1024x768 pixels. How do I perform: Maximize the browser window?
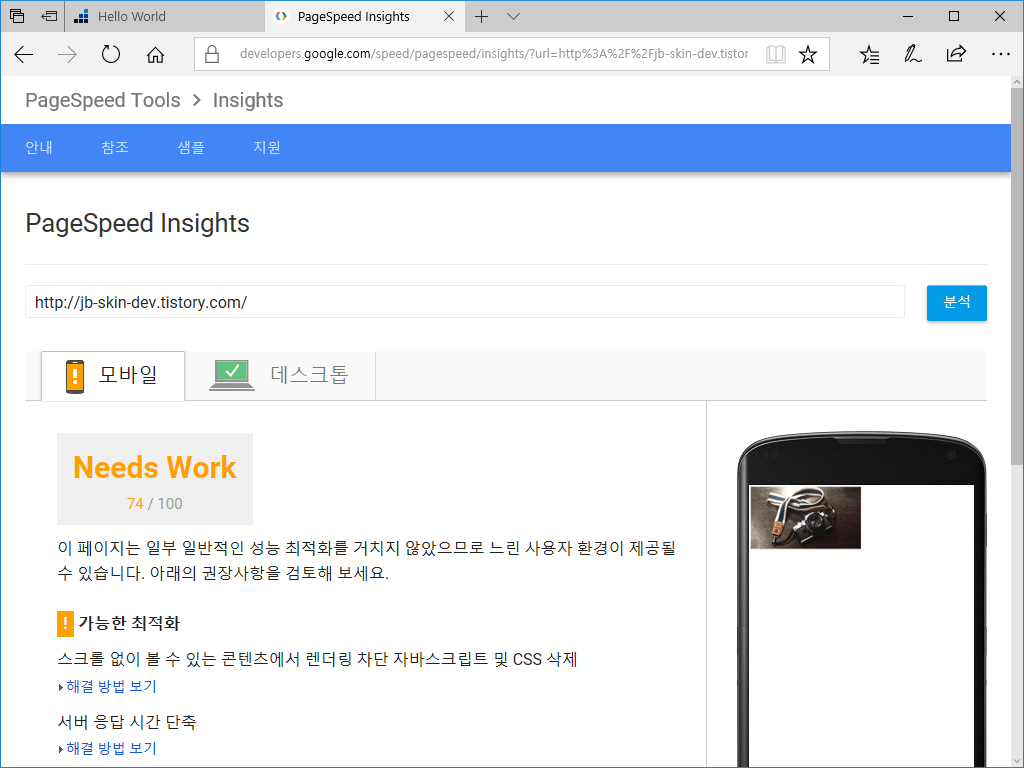(953, 16)
